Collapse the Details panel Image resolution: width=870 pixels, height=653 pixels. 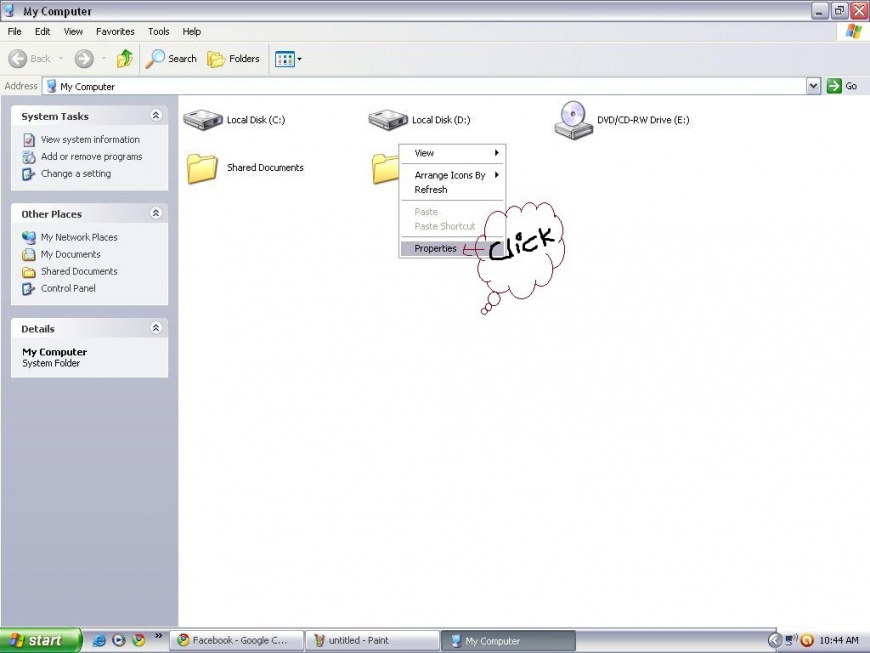(155, 328)
